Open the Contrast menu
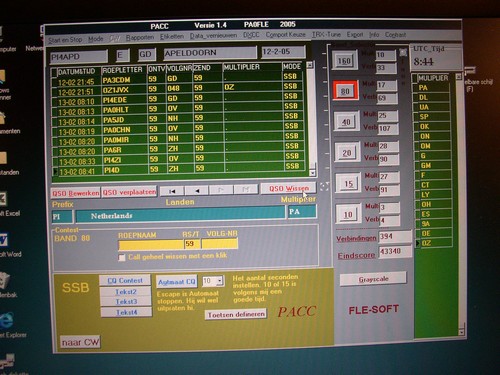 [395, 35]
